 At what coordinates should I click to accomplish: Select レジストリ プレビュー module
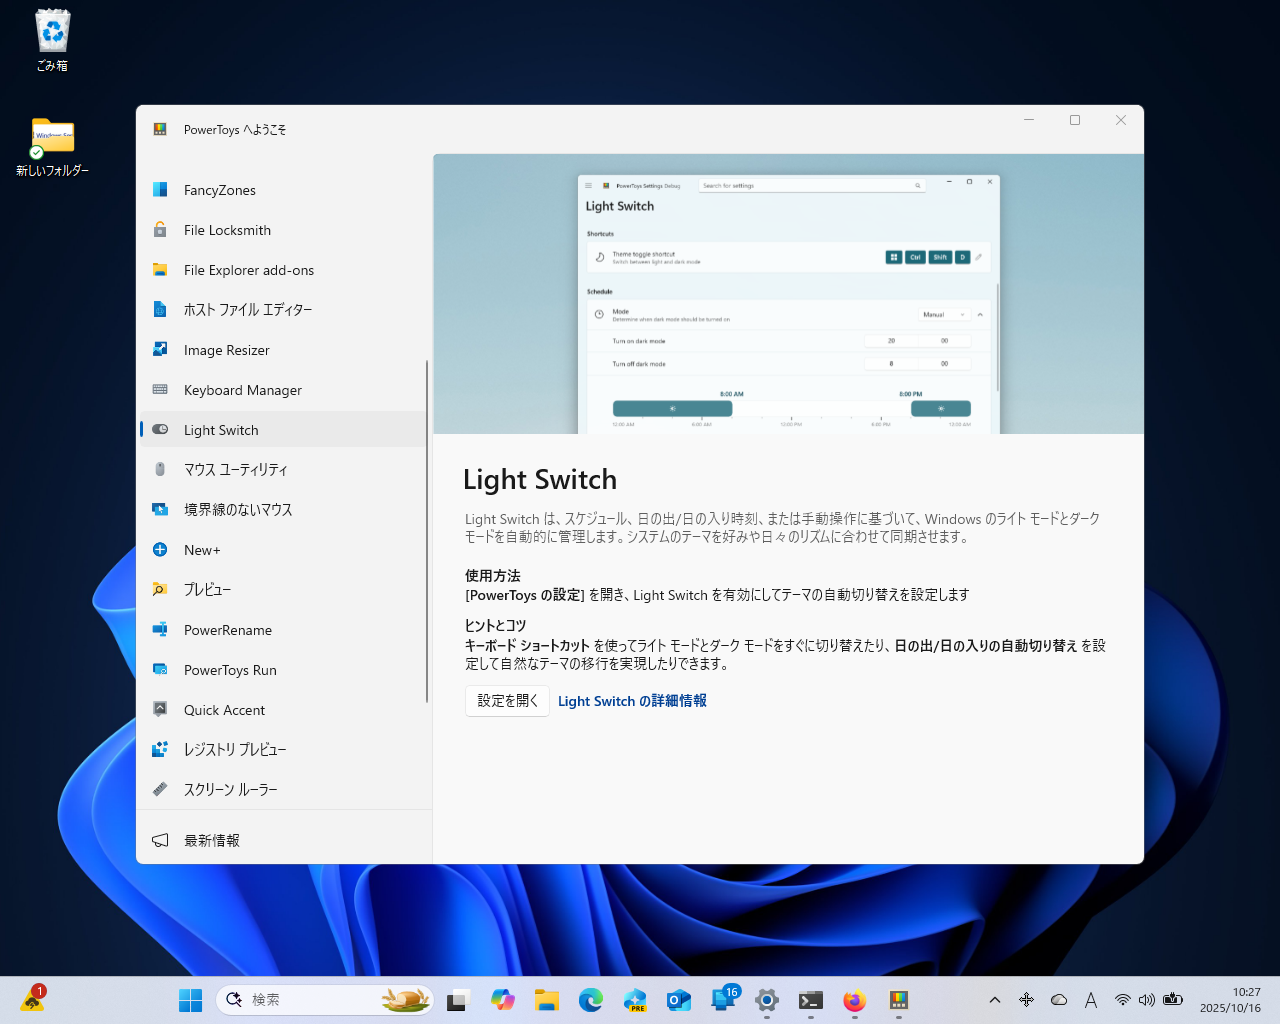(x=235, y=749)
